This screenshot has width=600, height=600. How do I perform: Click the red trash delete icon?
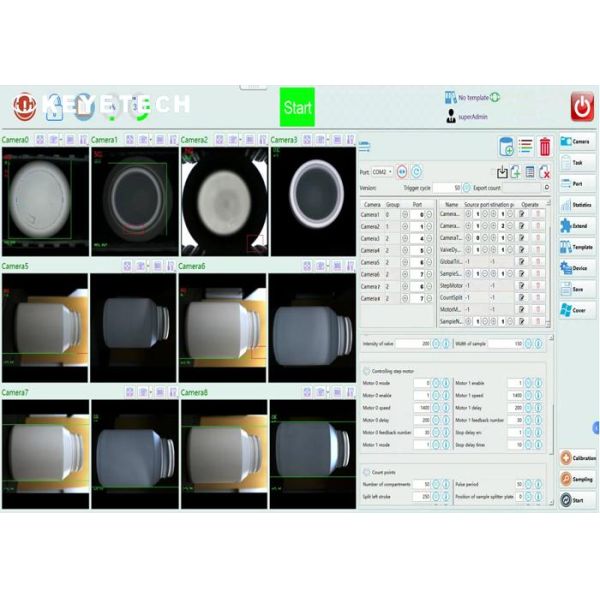tap(545, 147)
